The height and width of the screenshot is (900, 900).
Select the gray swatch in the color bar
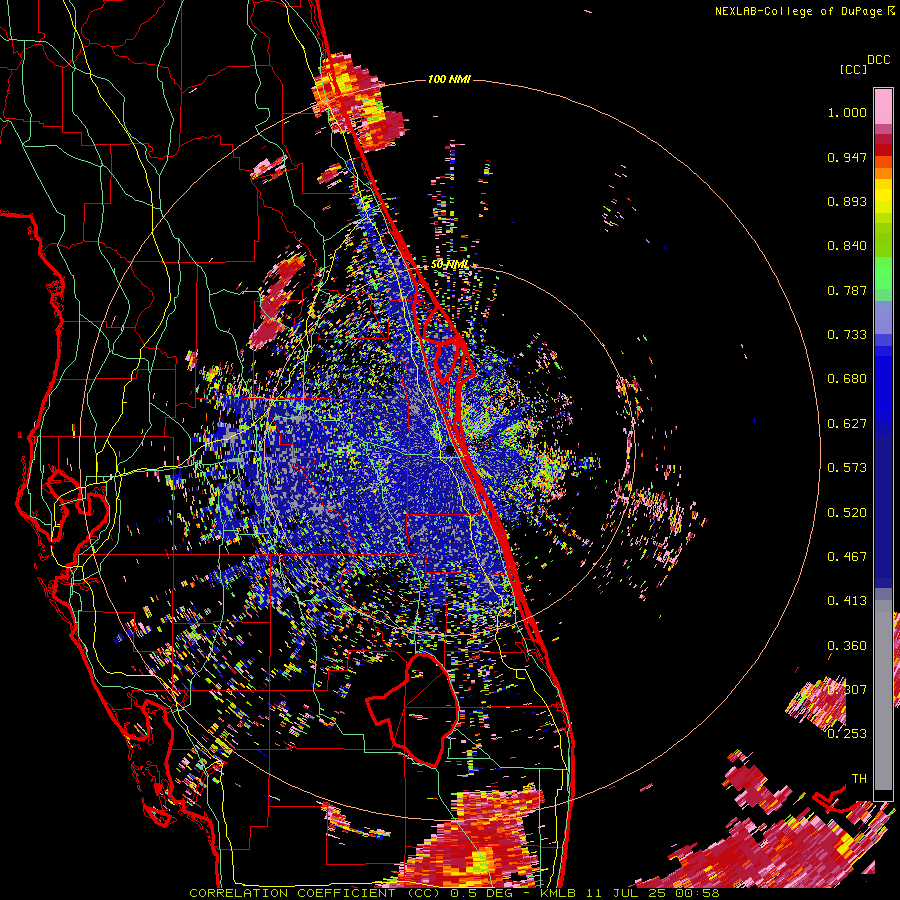pyautogui.click(x=883, y=695)
